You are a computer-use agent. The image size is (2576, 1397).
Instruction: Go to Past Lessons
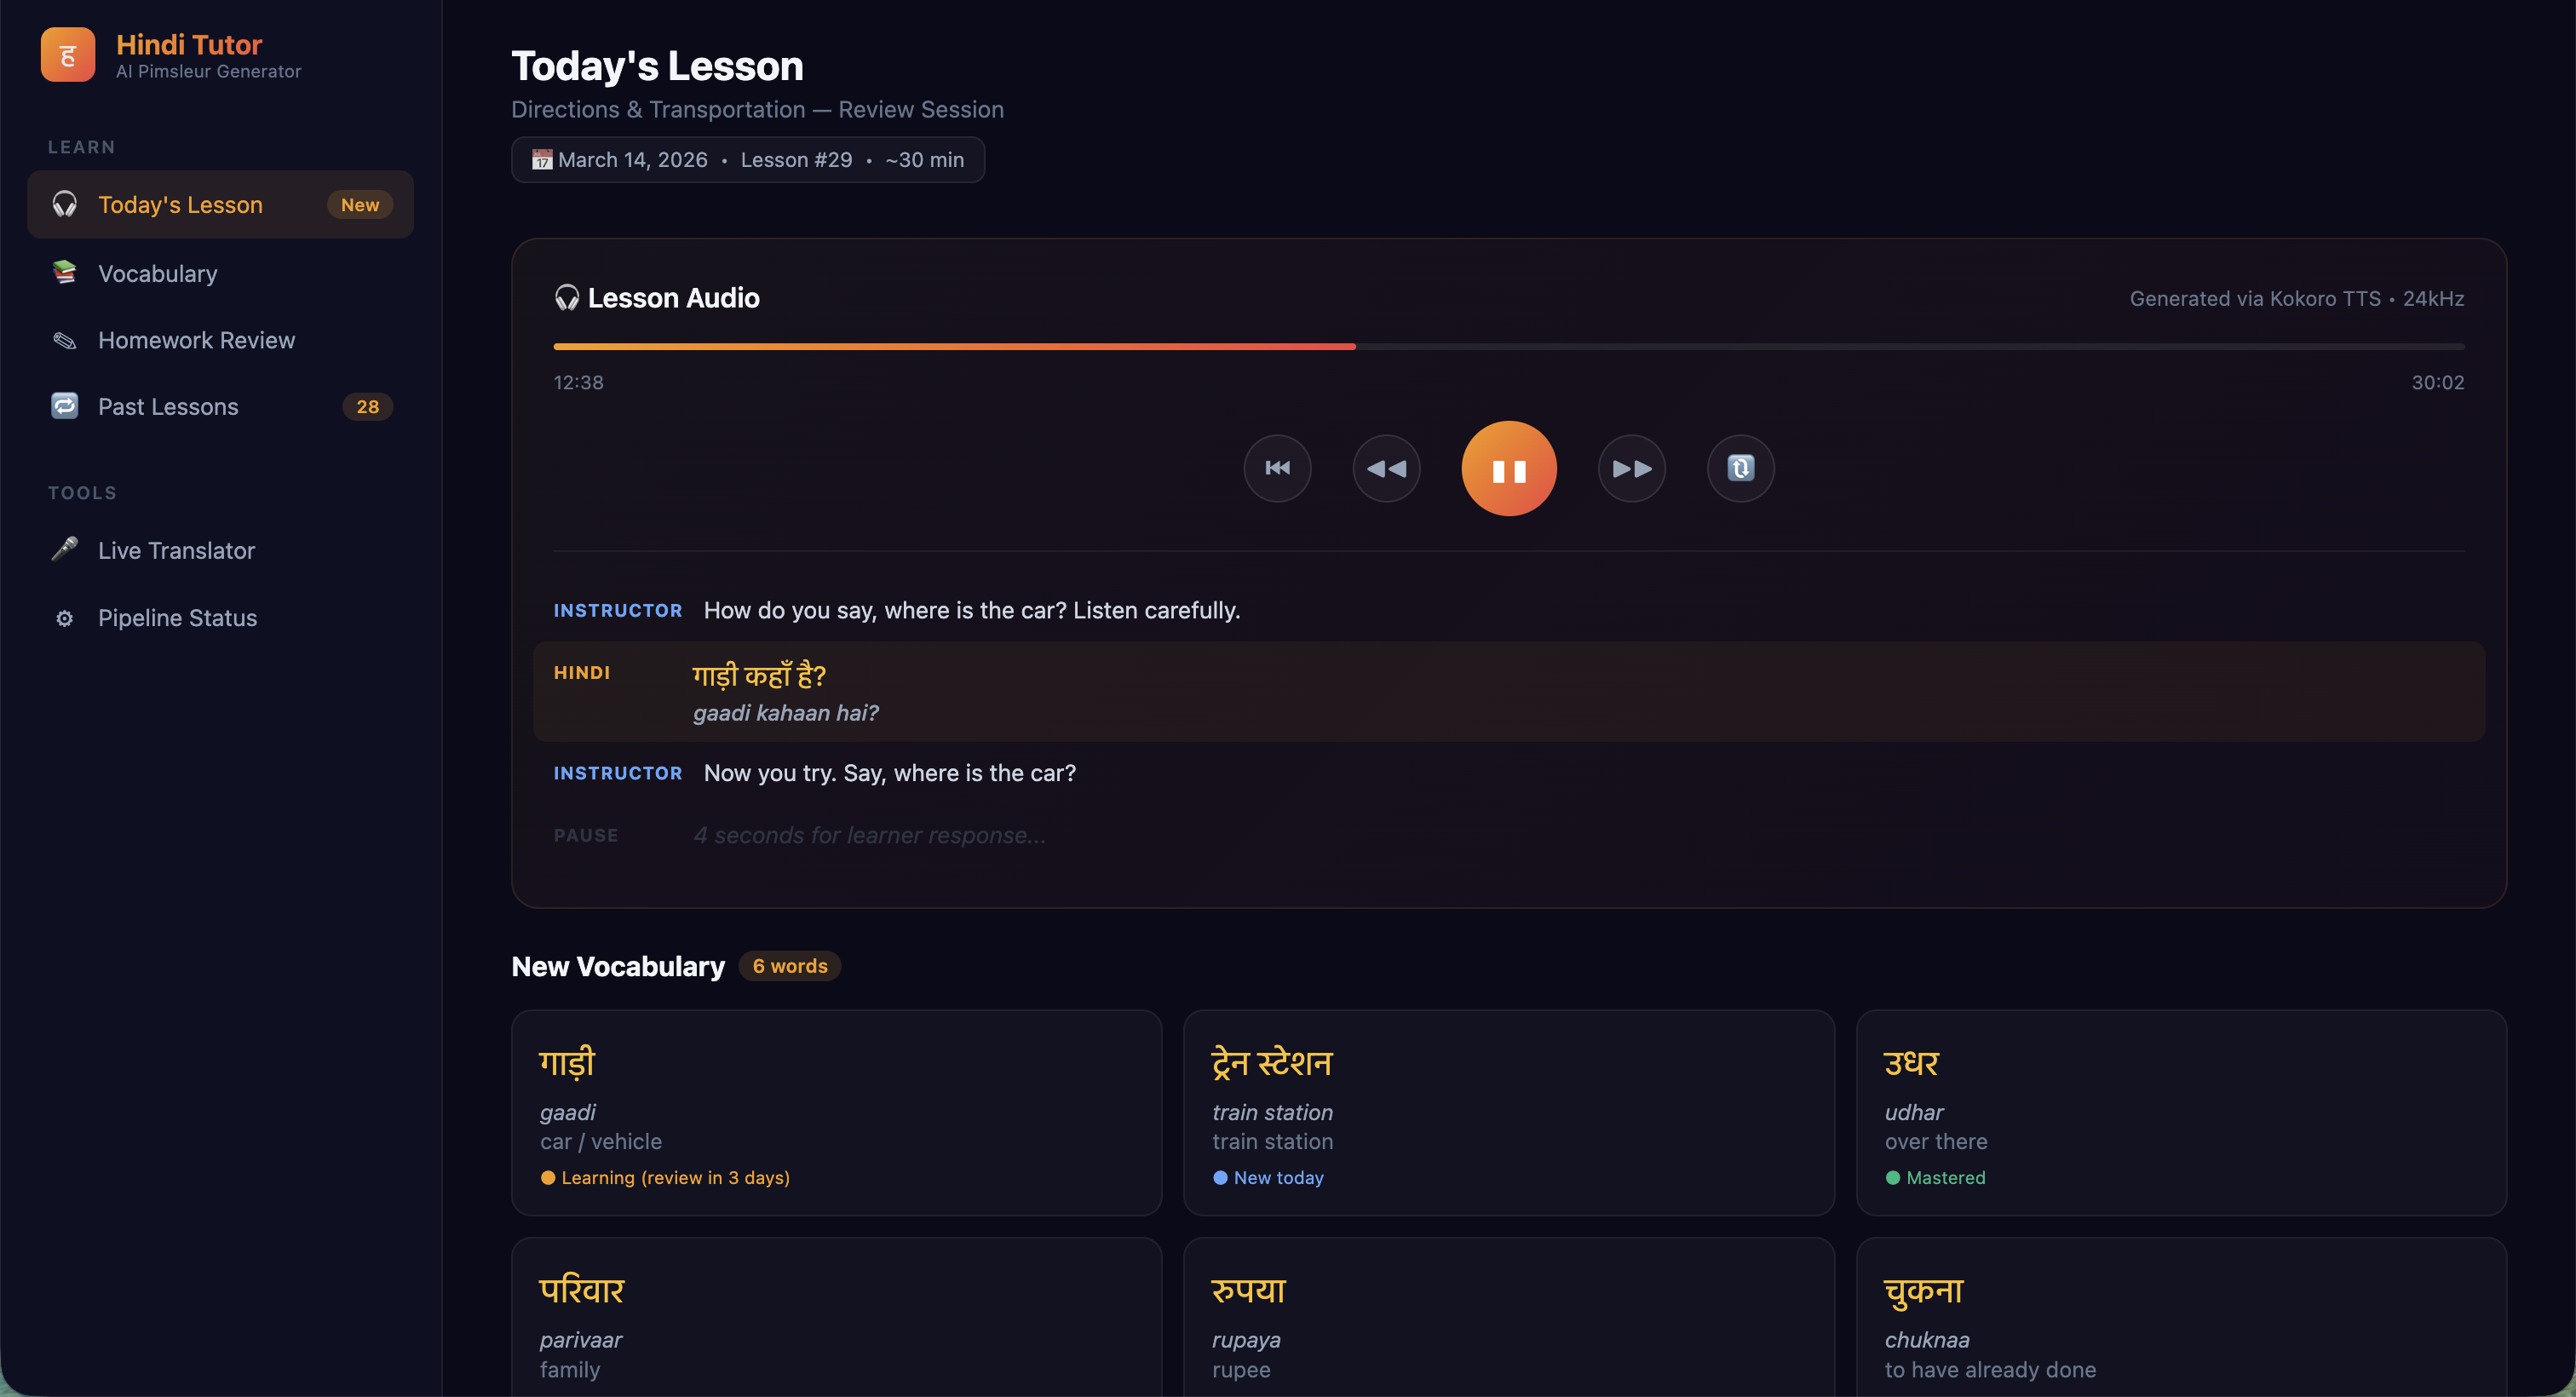pos(168,407)
